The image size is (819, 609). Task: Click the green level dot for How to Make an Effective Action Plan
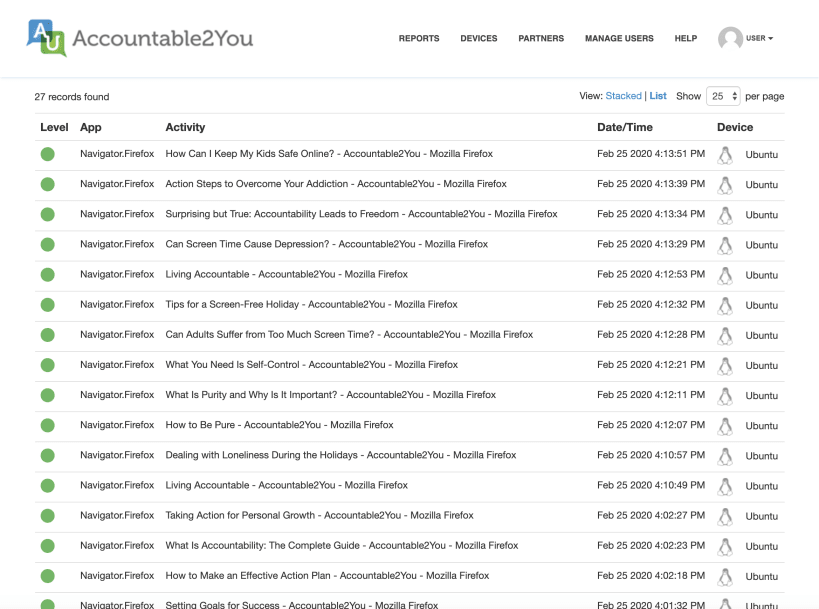(48, 576)
